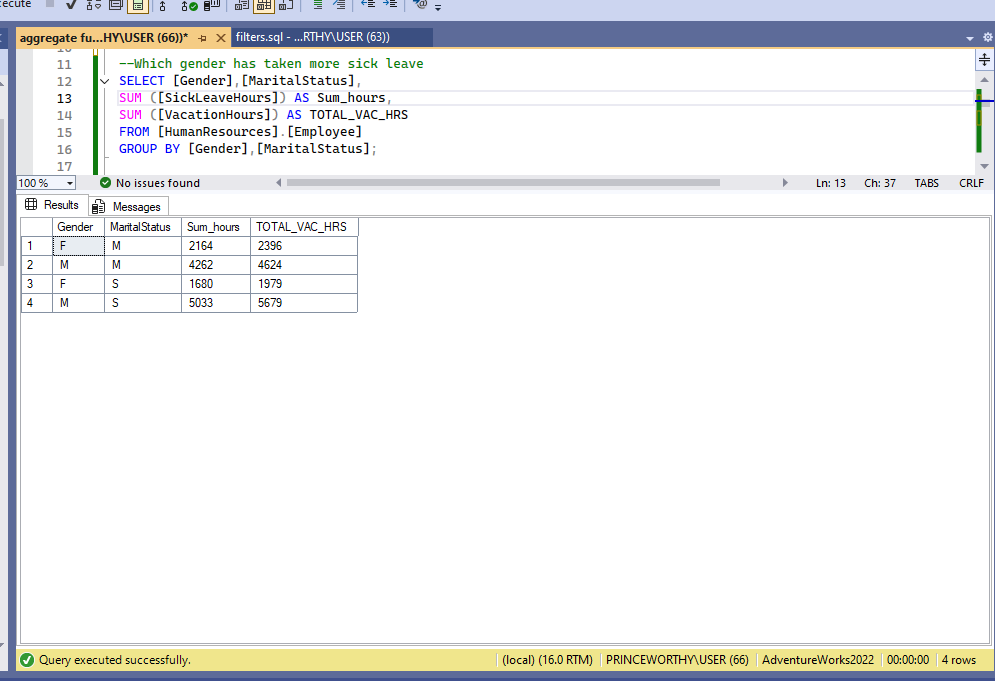Click the CRLF line ending indicator
995x681 pixels.
(x=972, y=183)
